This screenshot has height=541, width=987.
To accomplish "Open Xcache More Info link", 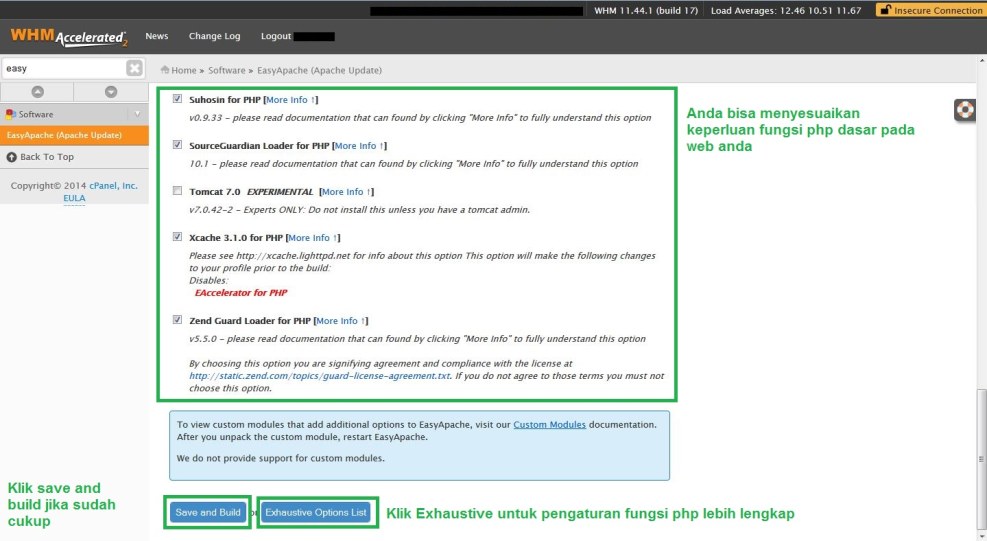I will [x=313, y=237].
